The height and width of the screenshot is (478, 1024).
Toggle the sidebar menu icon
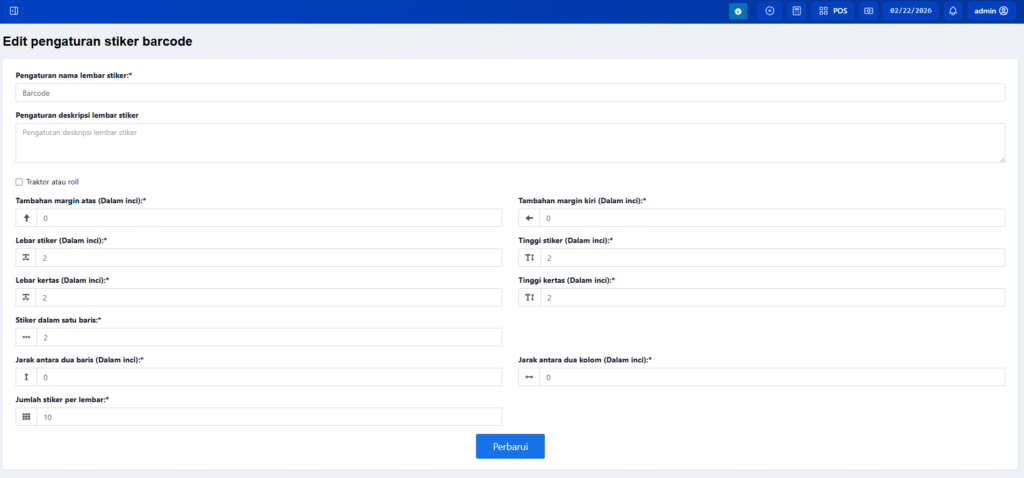[x=13, y=11]
